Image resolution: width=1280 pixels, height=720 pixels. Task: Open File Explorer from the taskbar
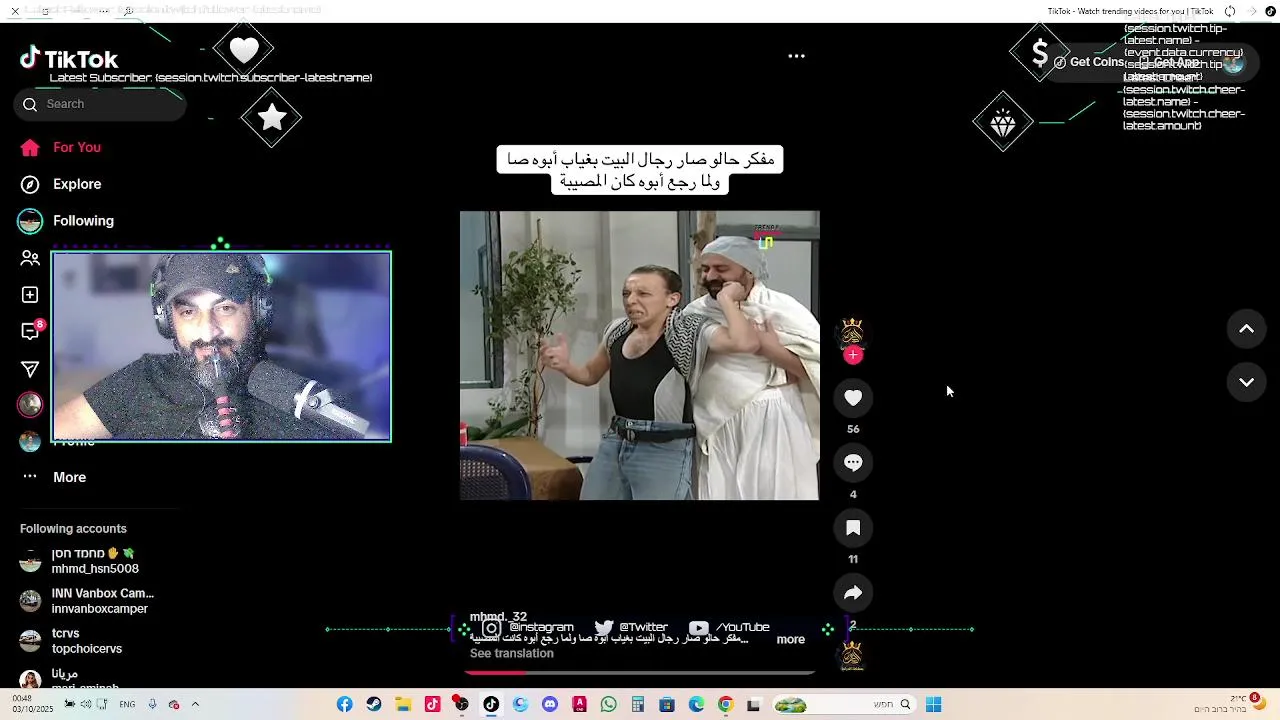(402, 705)
